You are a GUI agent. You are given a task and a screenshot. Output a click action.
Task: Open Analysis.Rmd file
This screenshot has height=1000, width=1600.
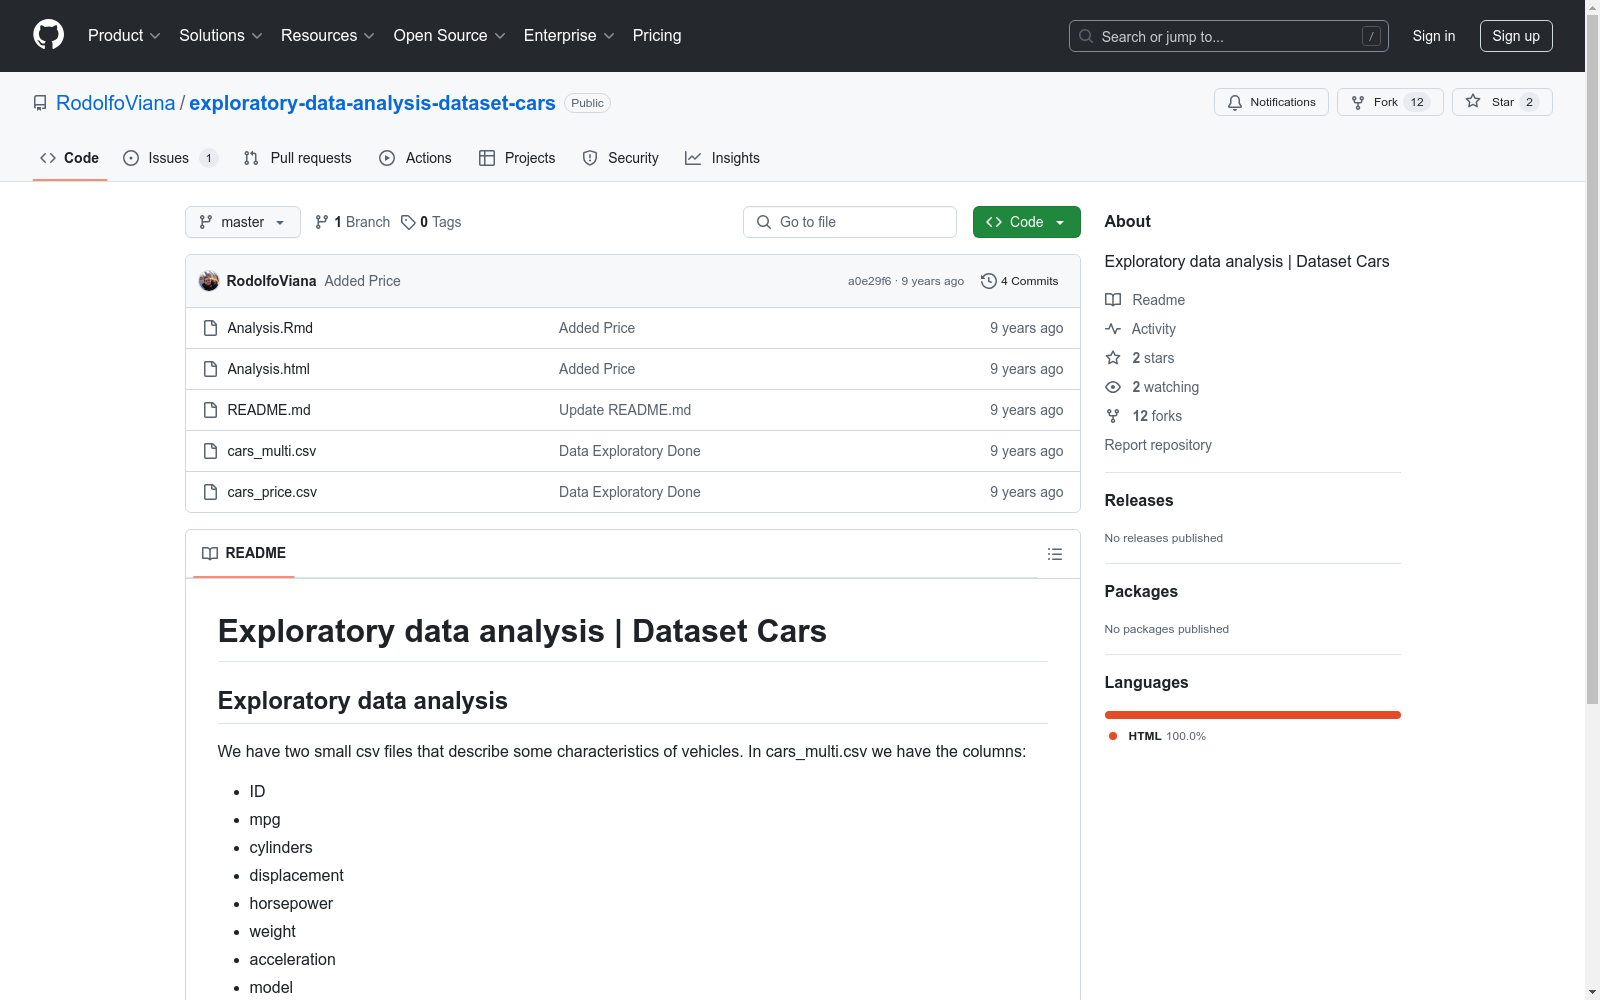[x=270, y=328]
